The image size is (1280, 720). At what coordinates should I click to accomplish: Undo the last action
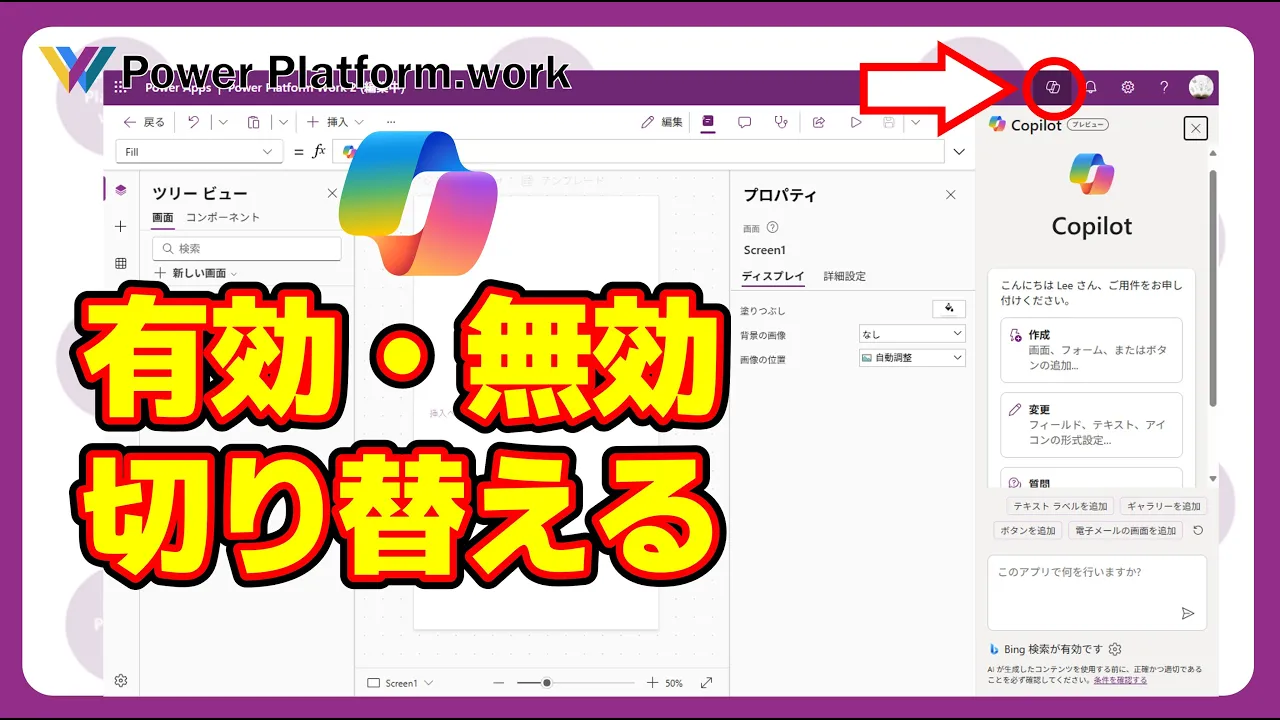193,122
